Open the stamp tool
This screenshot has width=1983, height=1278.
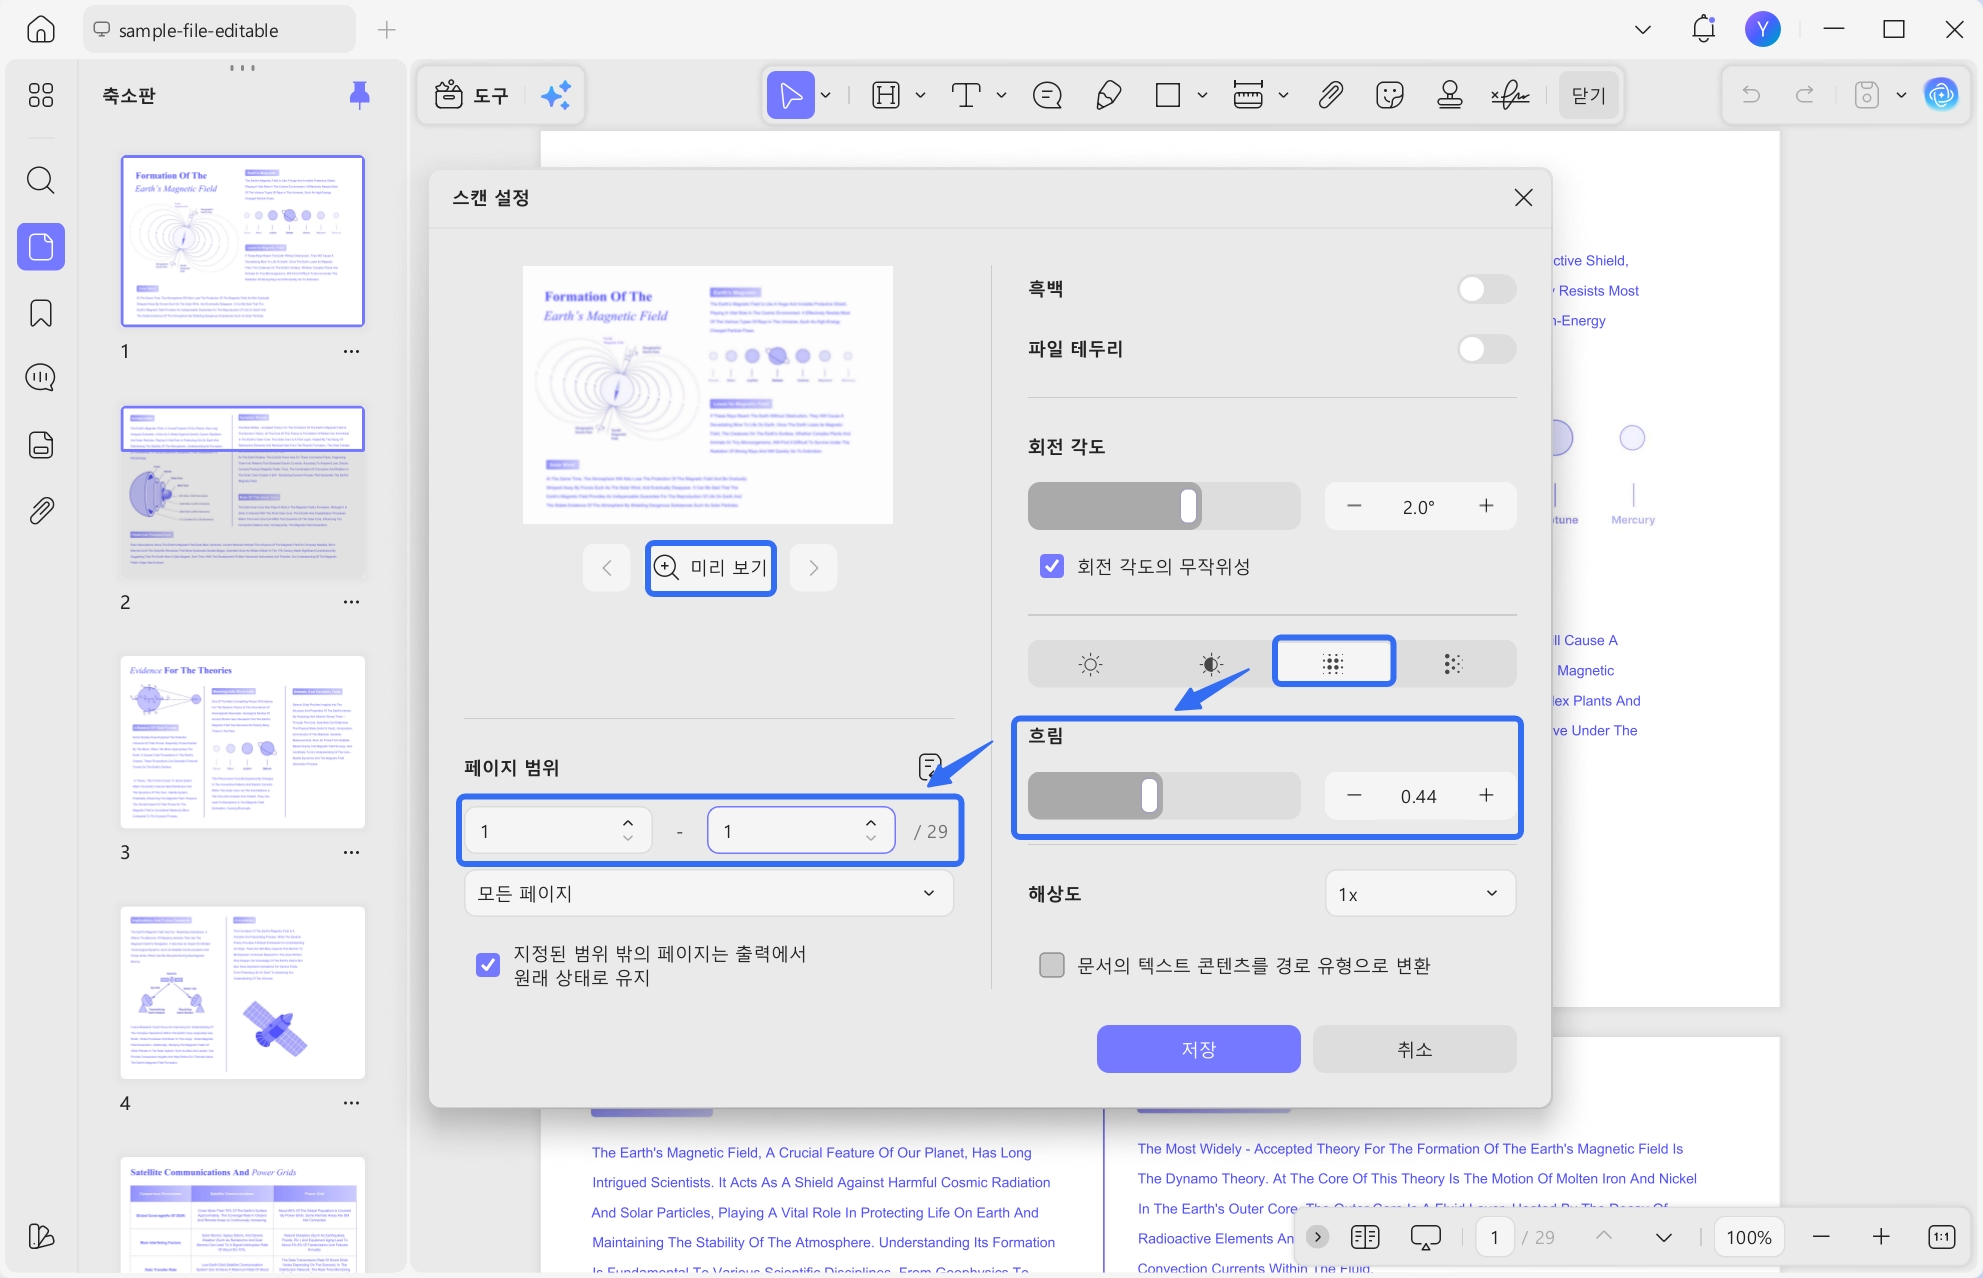pyautogui.click(x=1450, y=95)
